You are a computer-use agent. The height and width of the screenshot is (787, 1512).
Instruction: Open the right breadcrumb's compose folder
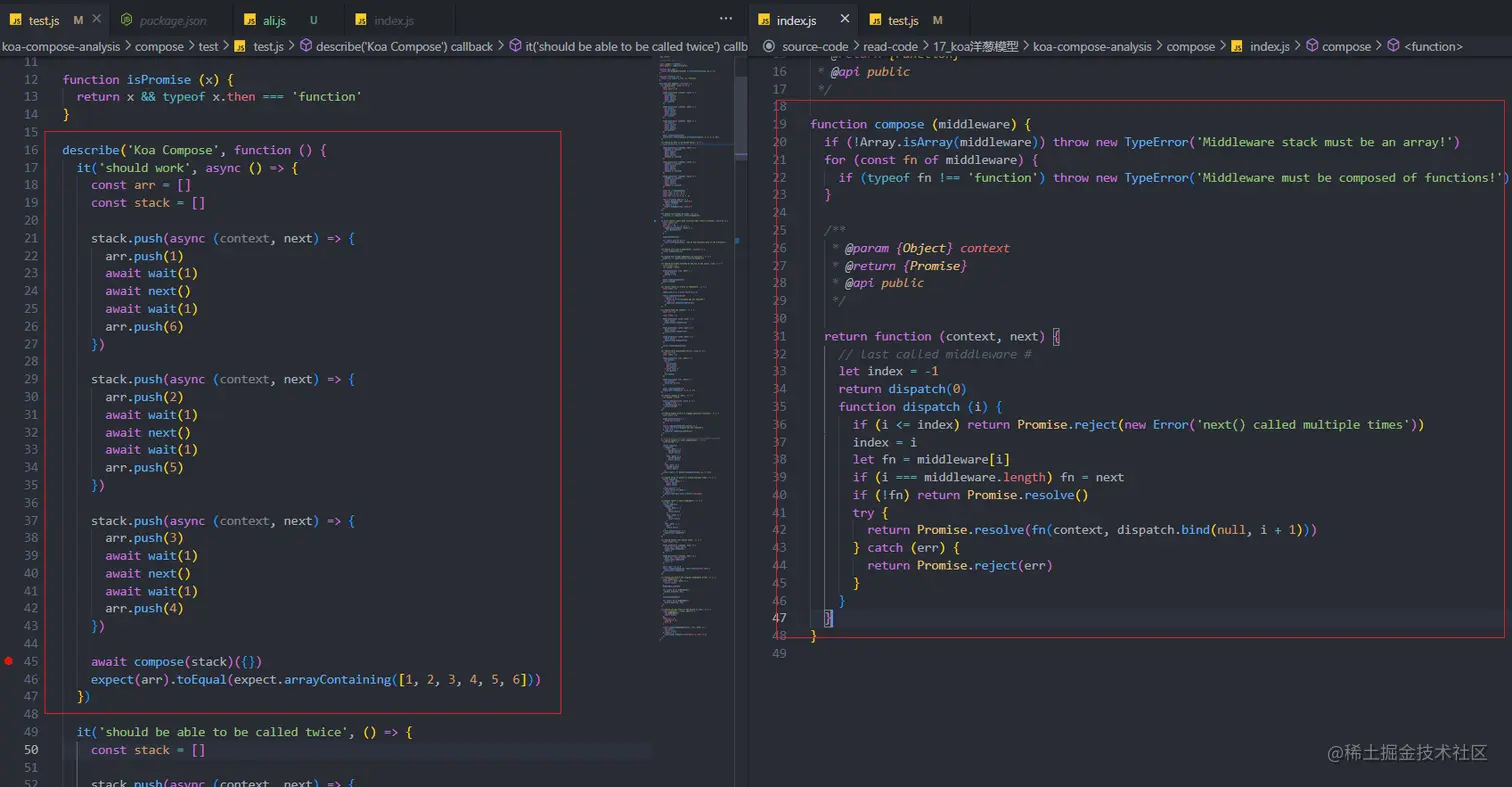[1191, 46]
